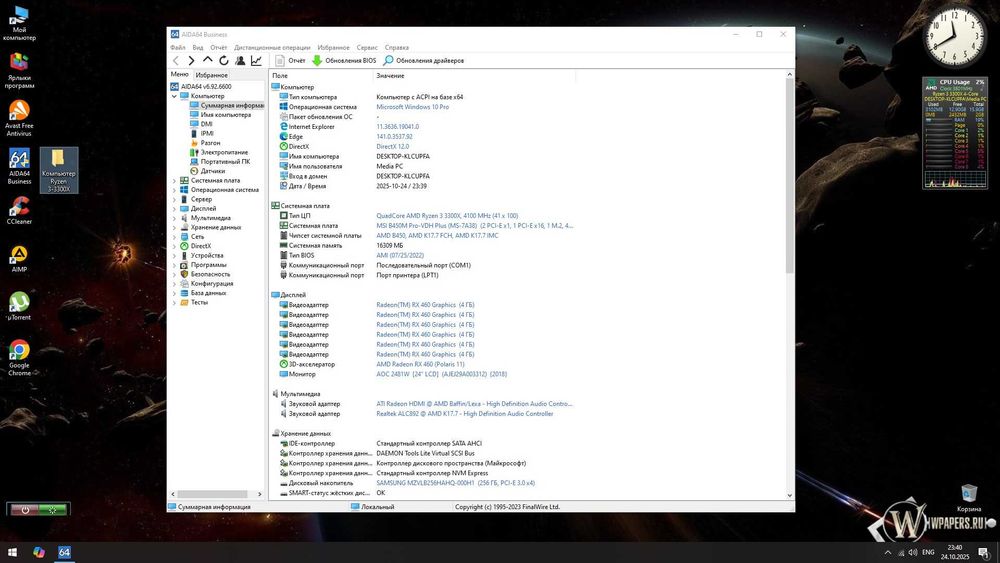This screenshot has height=563, width=1000.
Task: Expand the DirectX tree node
Action: point(174,246)
